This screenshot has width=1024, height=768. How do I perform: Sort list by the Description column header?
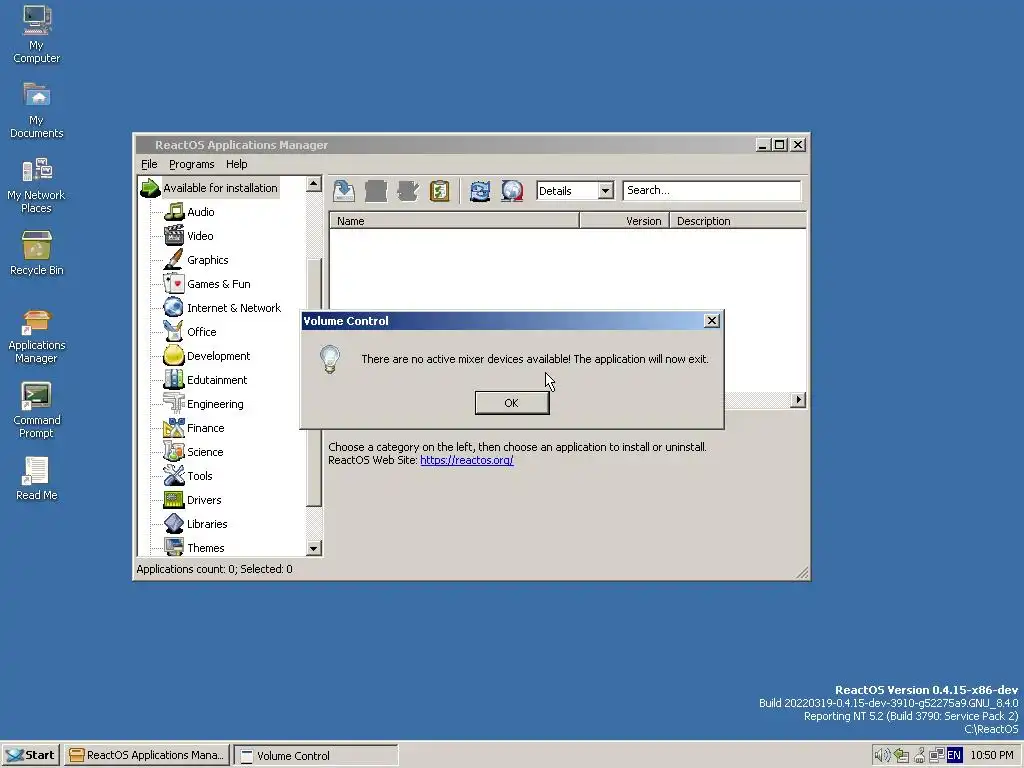738,221
